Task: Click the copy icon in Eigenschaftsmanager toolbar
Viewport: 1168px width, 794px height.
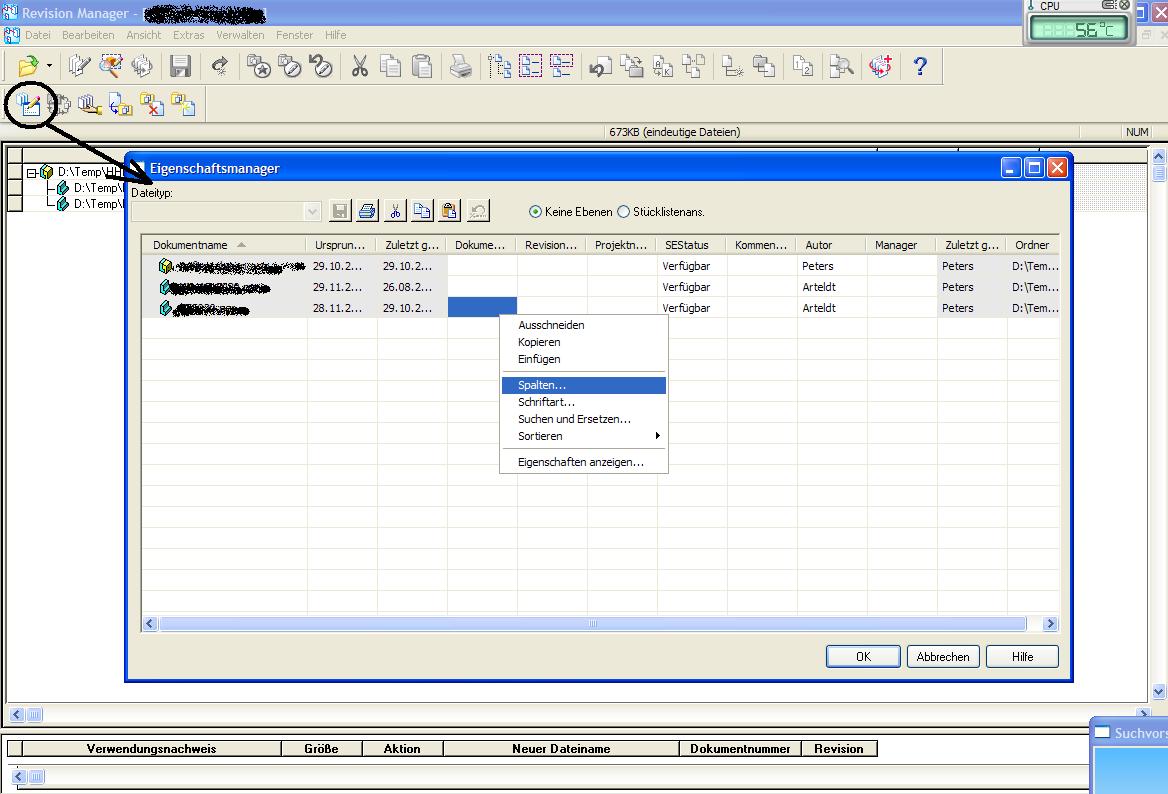Action: click(x=422, y=211)
